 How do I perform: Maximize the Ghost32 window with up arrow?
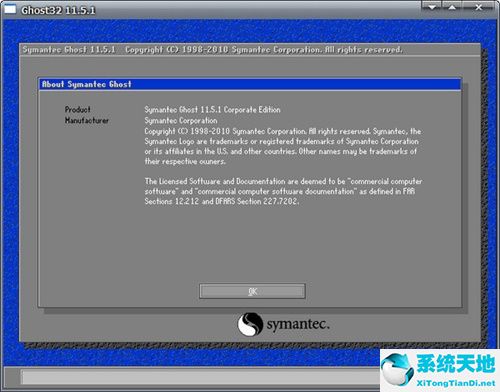(452, 7)
